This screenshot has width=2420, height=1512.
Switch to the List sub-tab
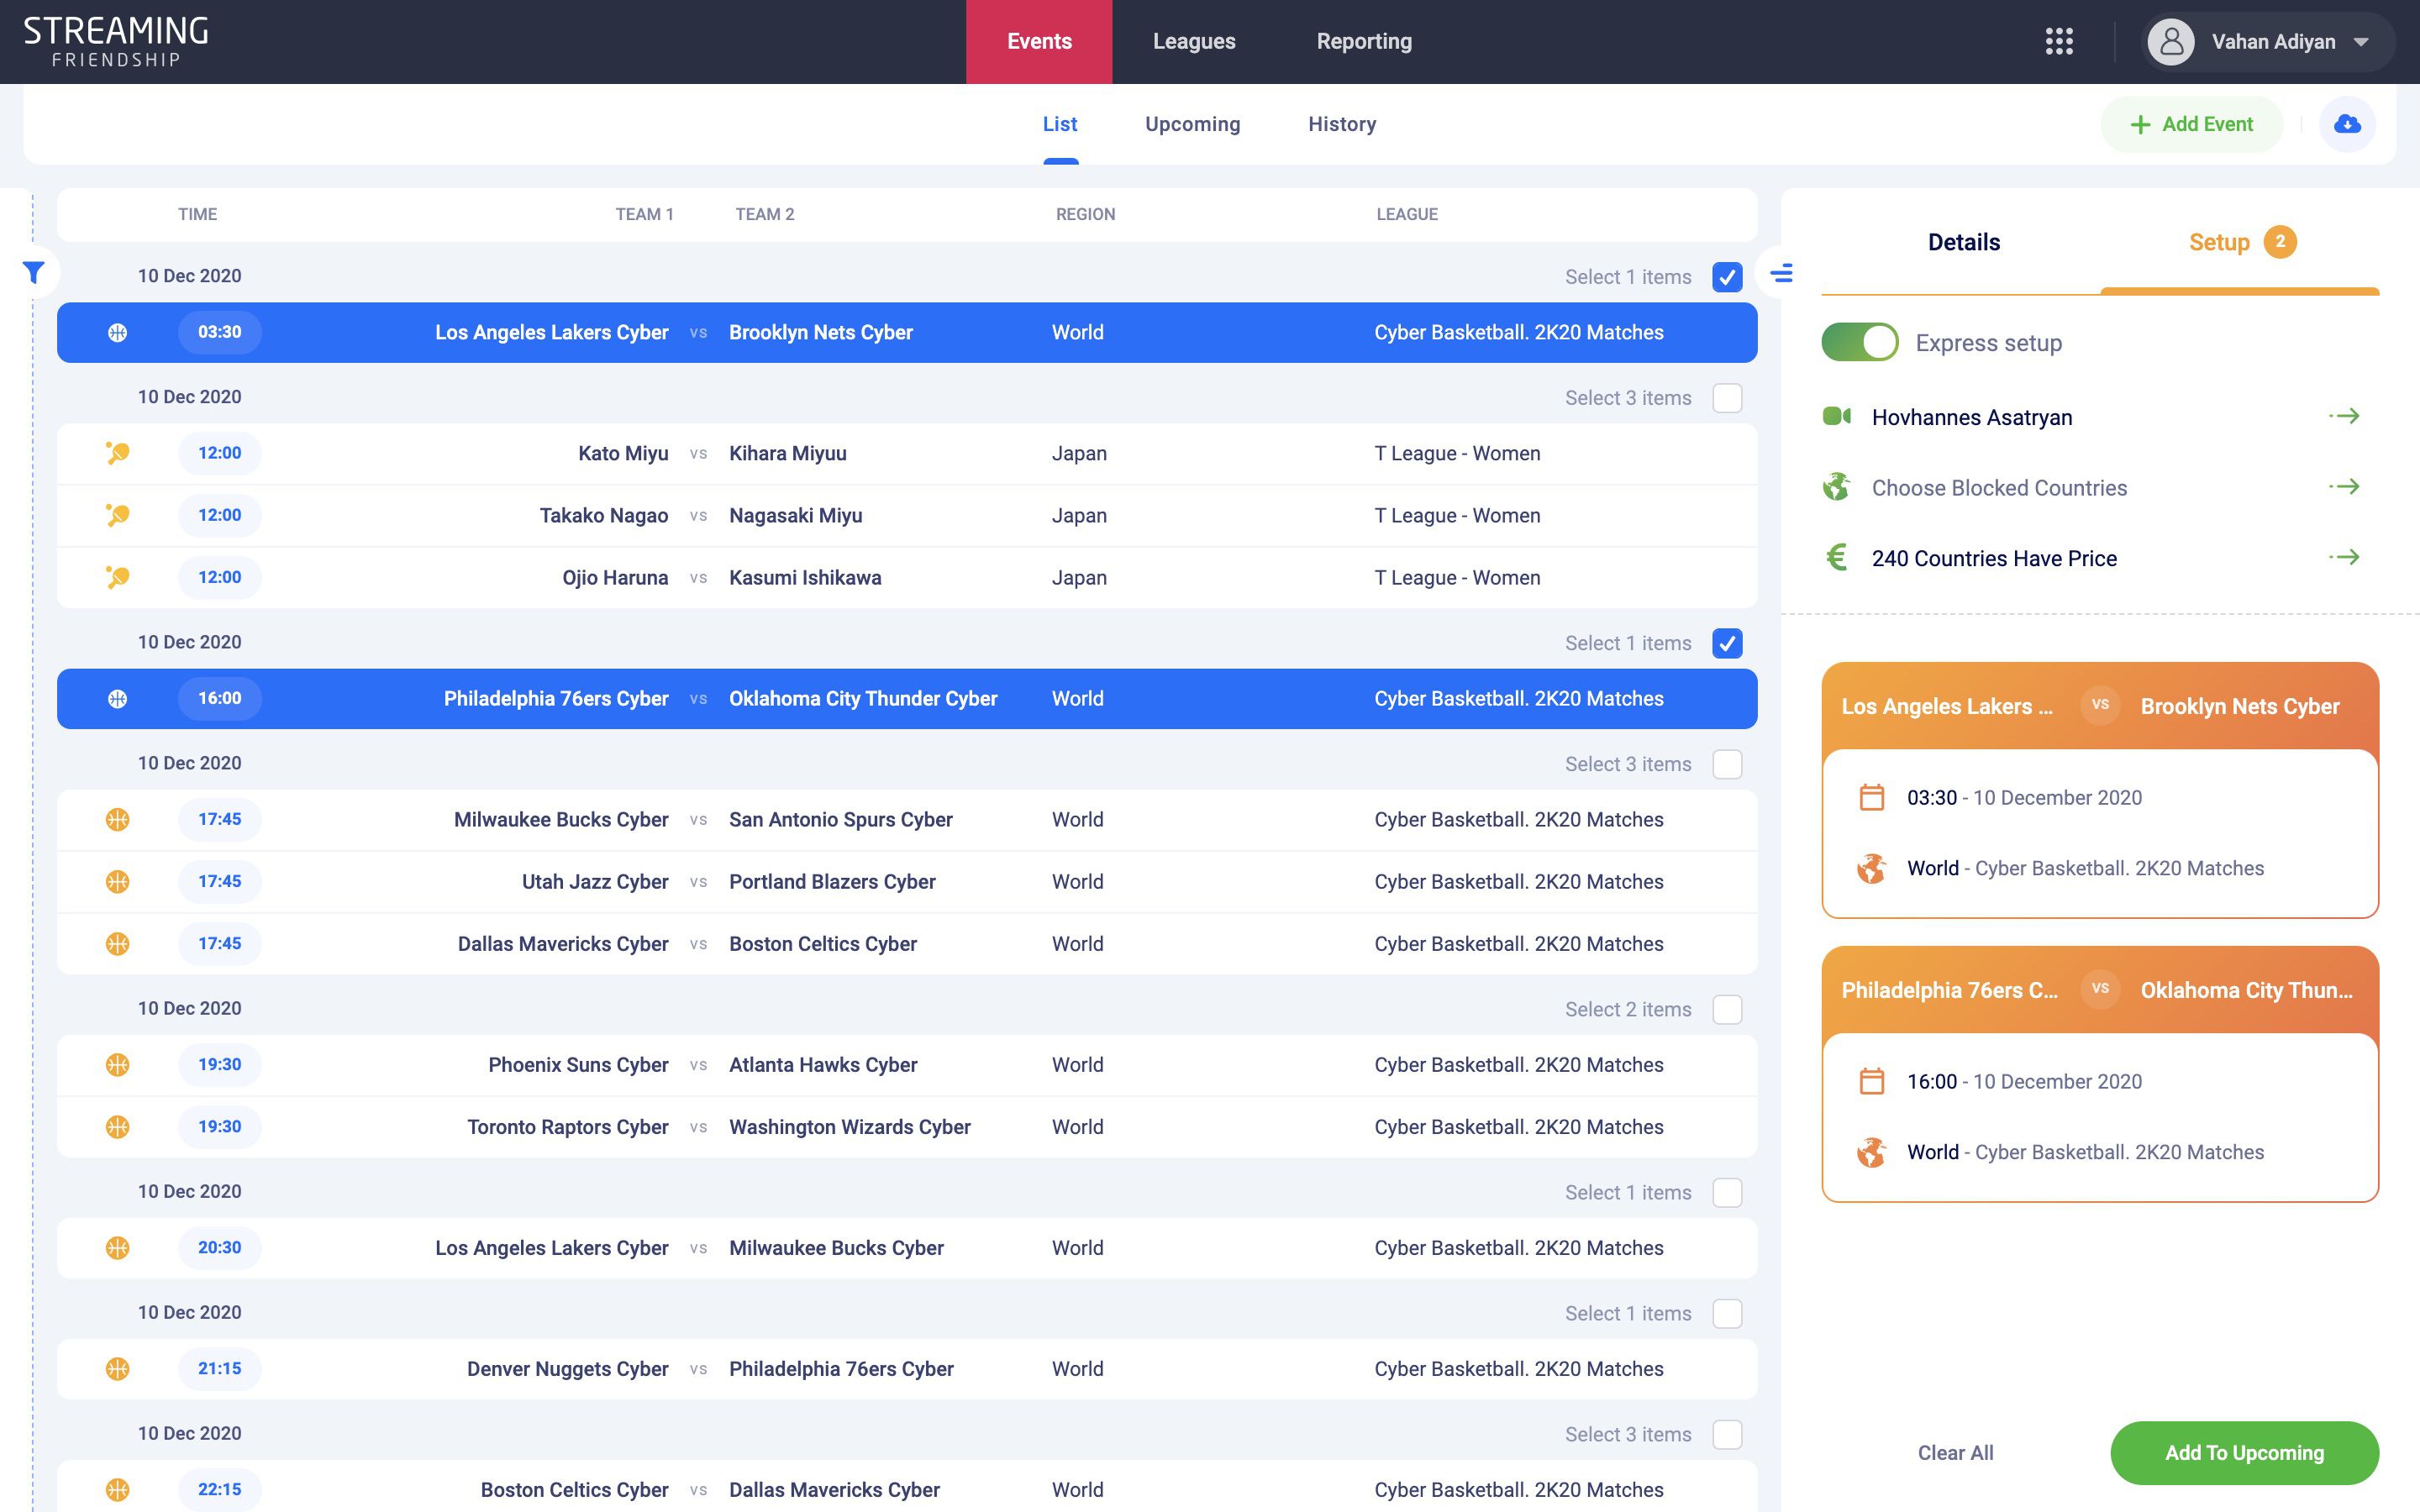pos(1060,124)
